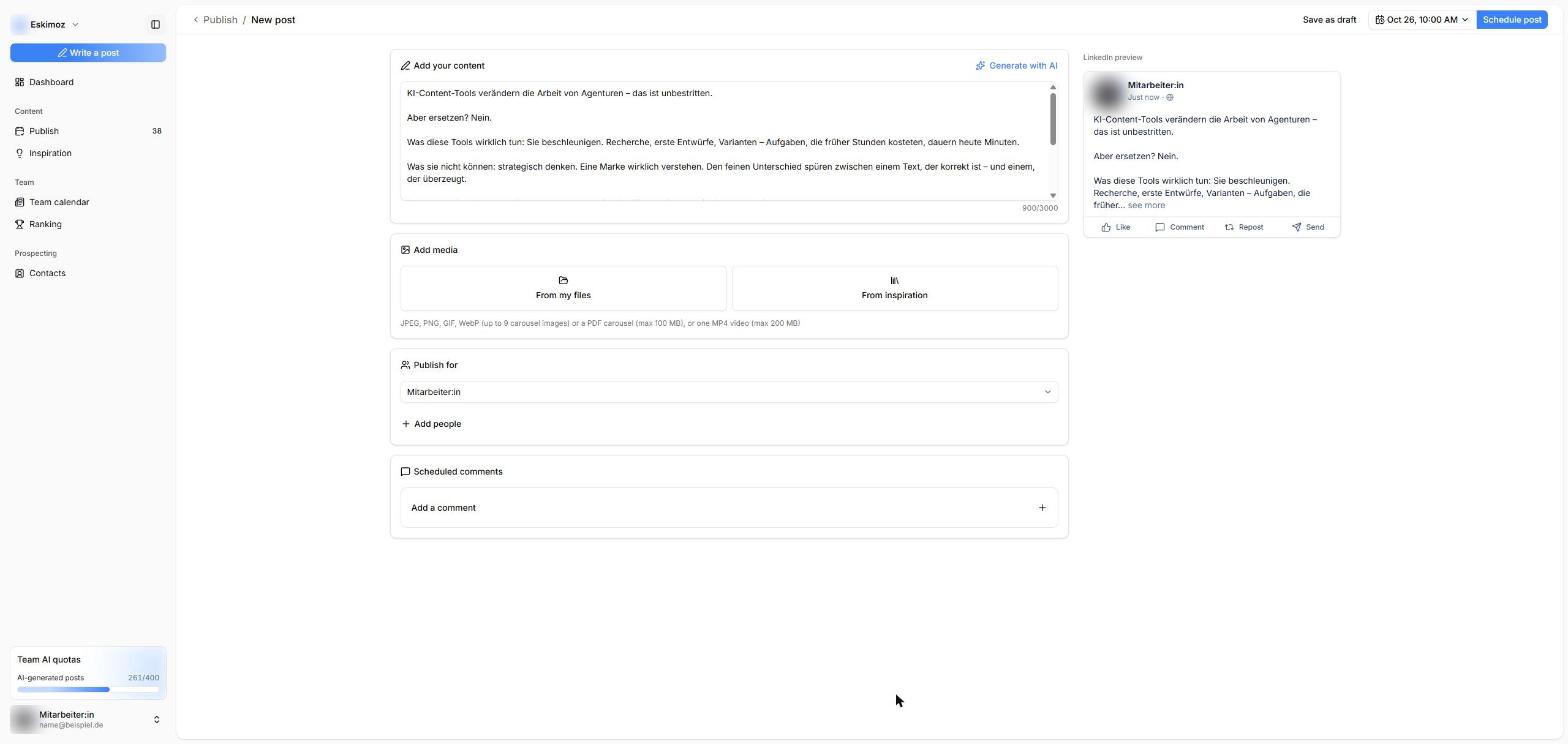Click the folder icon in From my files
This screenshot has width=1568, height=744.
pos(563,280)
